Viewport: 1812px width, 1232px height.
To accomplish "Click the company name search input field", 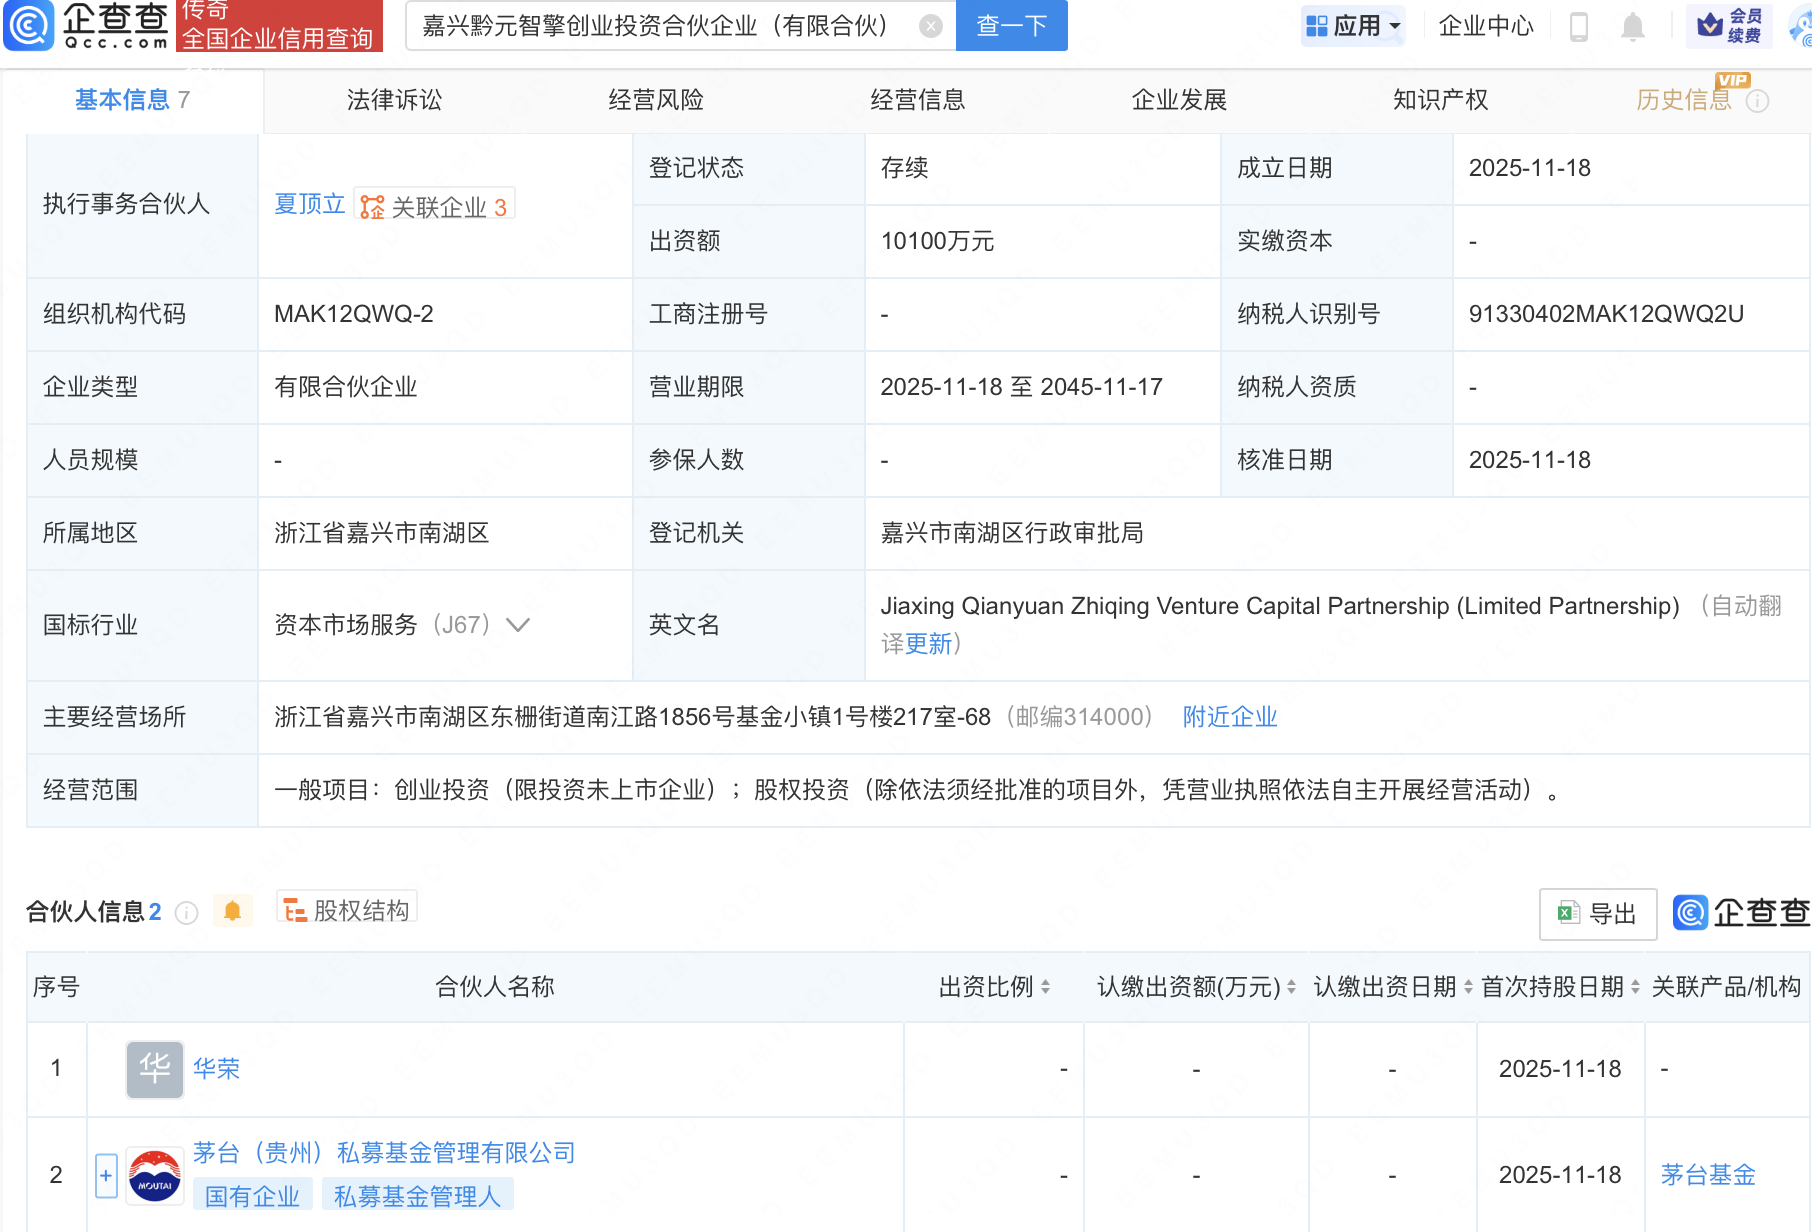I will click(x=660, y=26).
